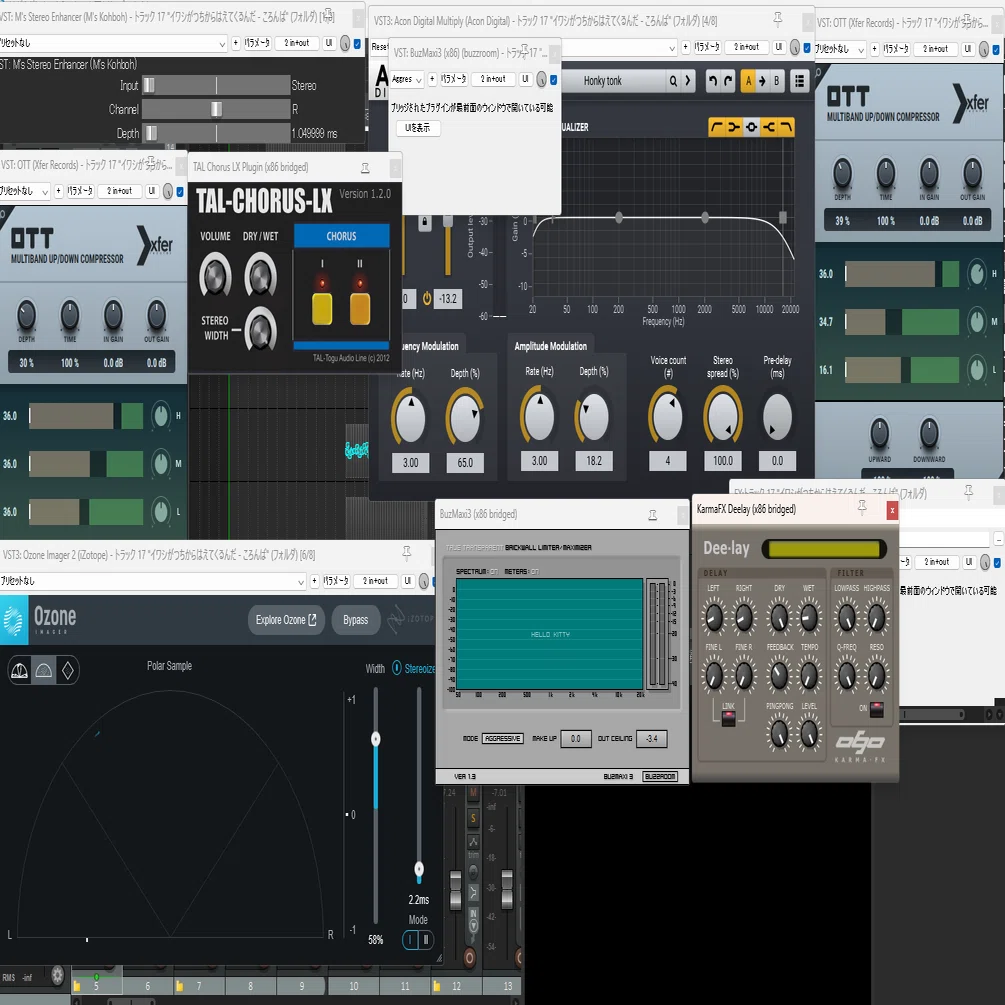Image resolution: width=1005 pixels, height=1005 pixels.
Task: Select A state in Acon Multiply
Action: point(747,81)
